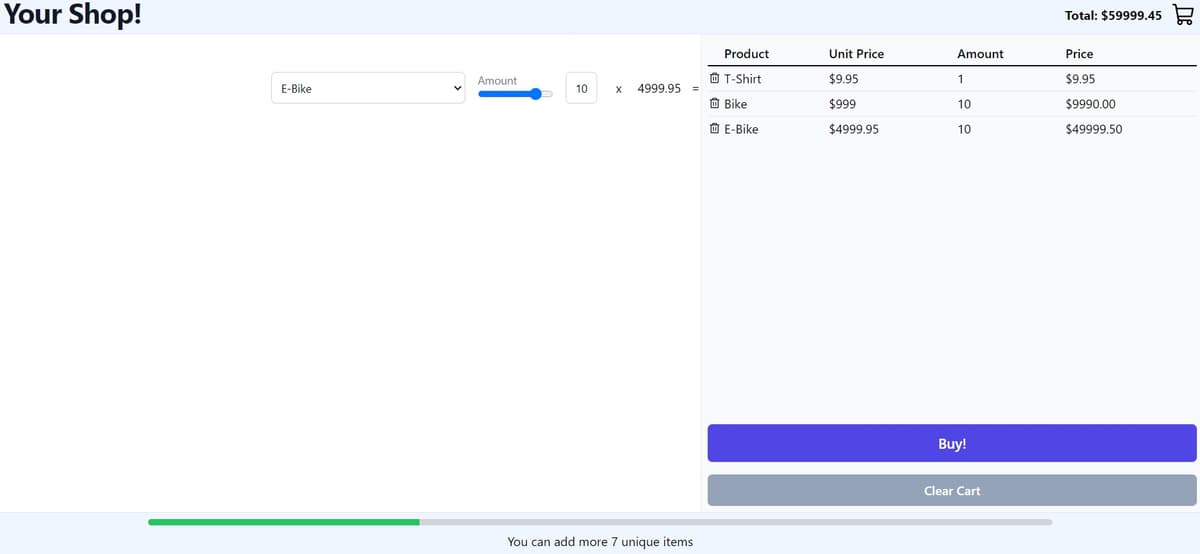Select the T-Shirt product name cell
Image resolution: width=1200 pixels, height=554 pixels.
click(x=742, y=79)
